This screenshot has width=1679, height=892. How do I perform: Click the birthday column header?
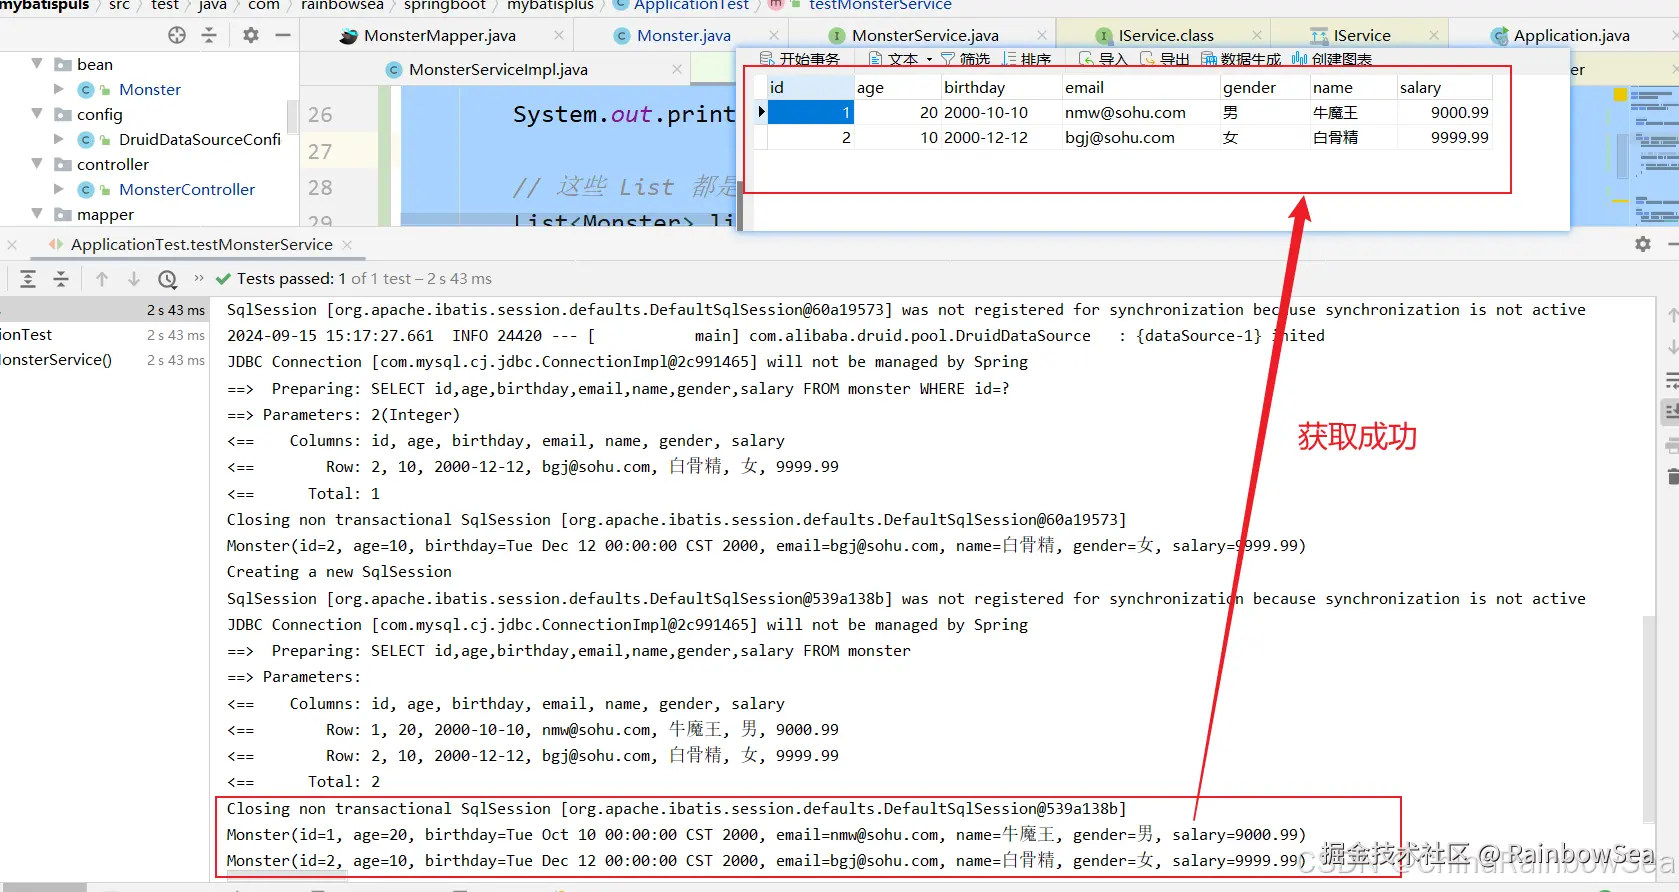1001,88
